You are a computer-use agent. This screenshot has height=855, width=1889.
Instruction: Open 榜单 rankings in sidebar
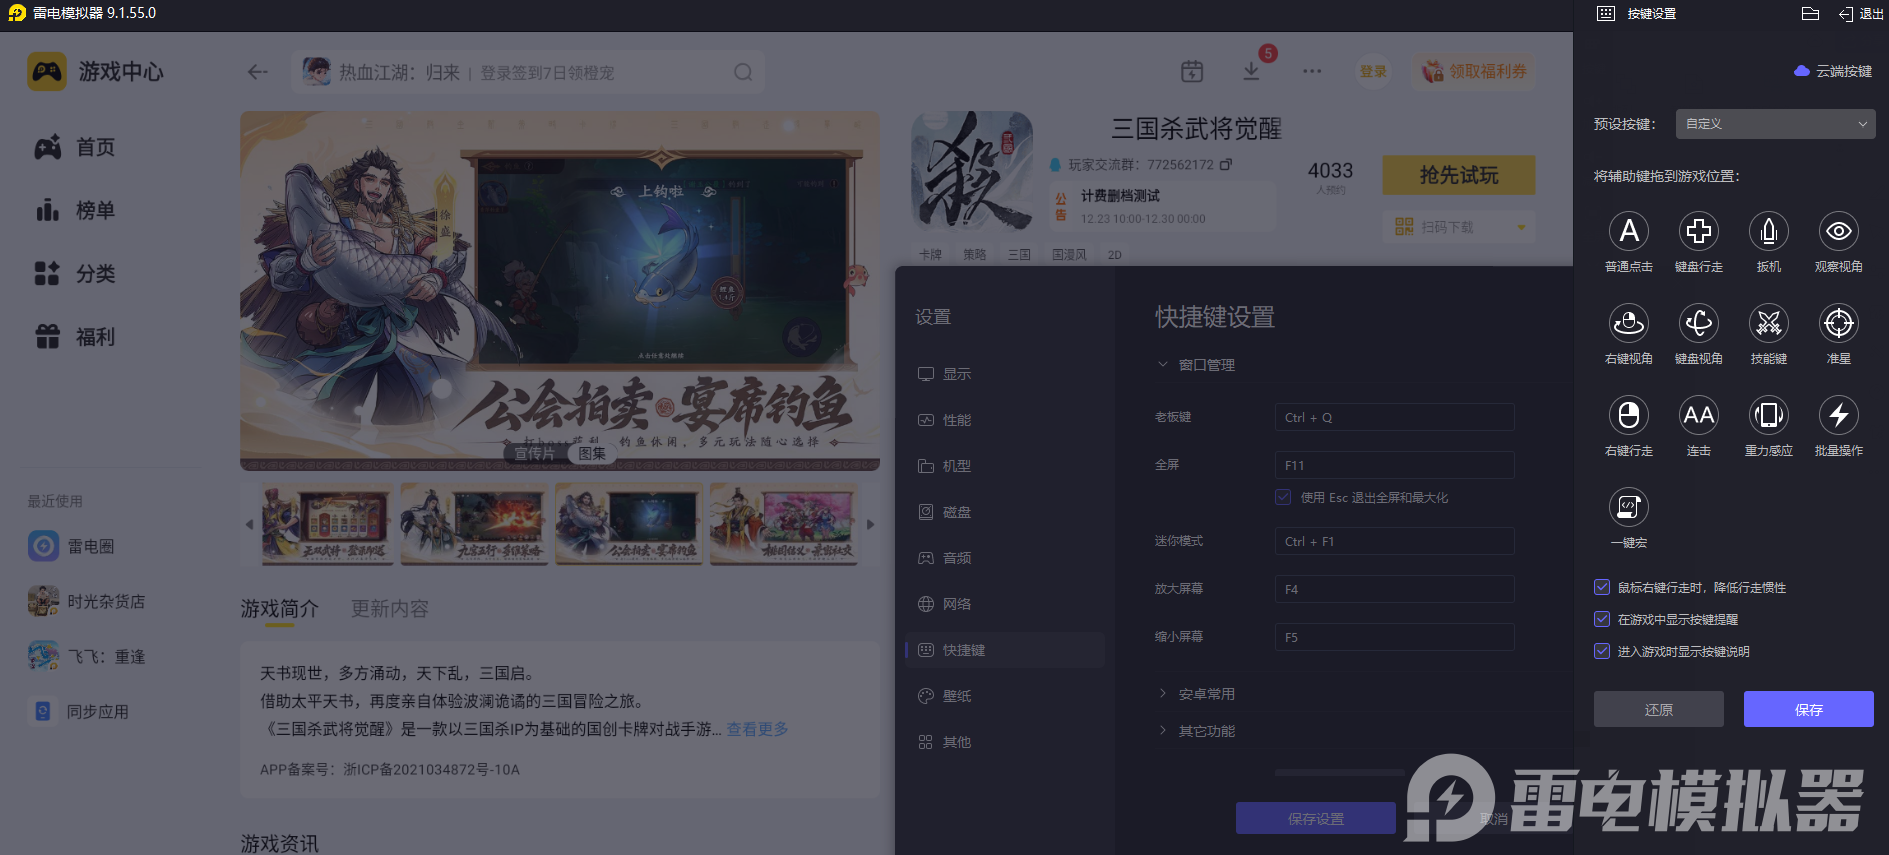(x=76, y=210)
